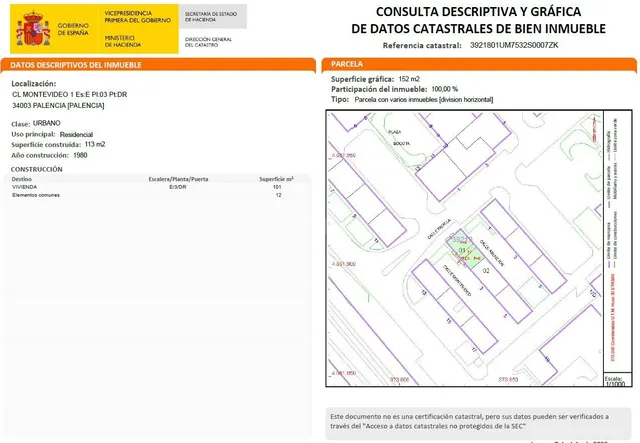This screenshot has width=640, height=443.
Task: Click the vertical map legend strip
Action: coord(618,241)
